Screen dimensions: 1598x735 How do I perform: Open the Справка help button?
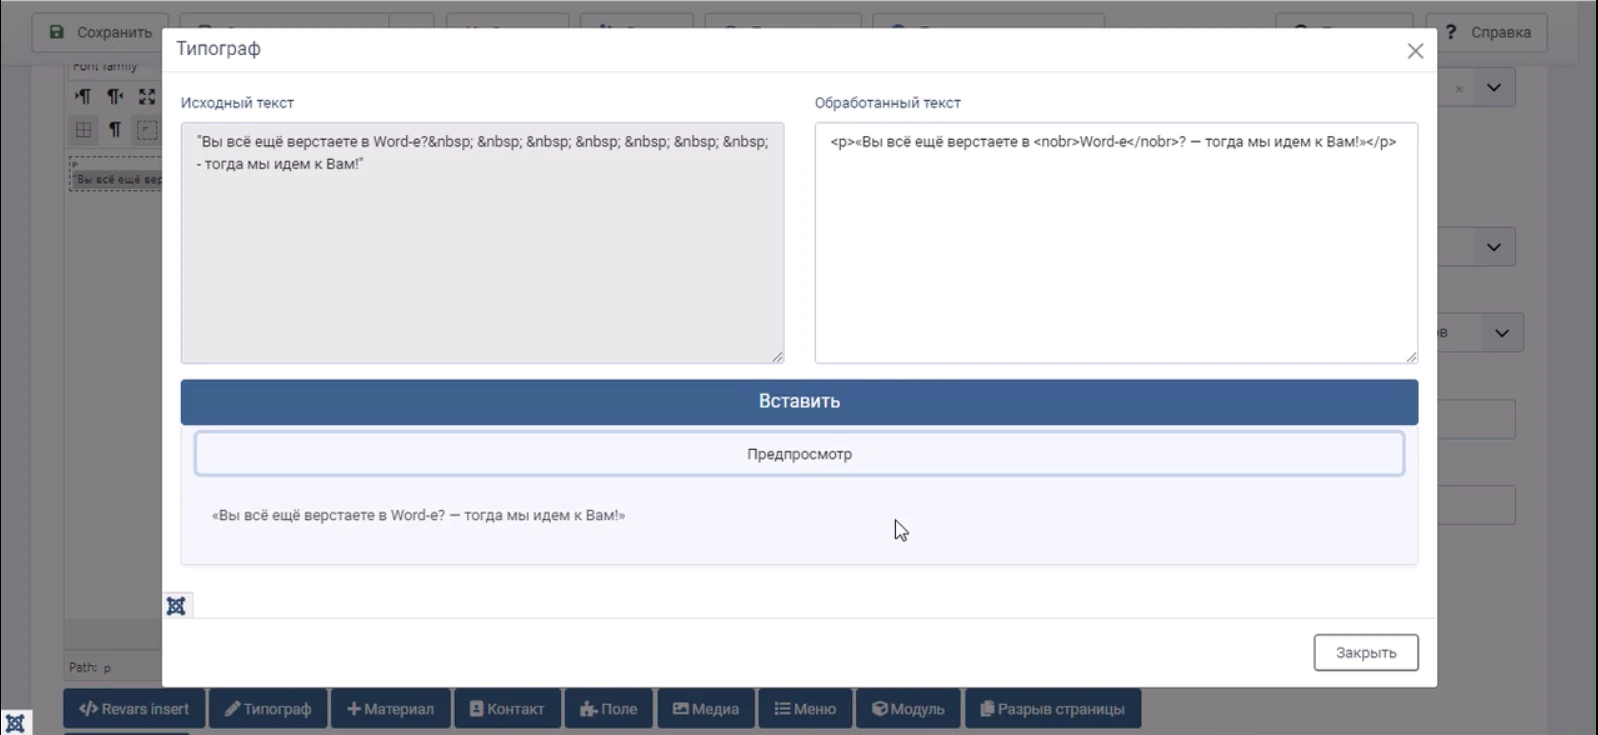1487,32
